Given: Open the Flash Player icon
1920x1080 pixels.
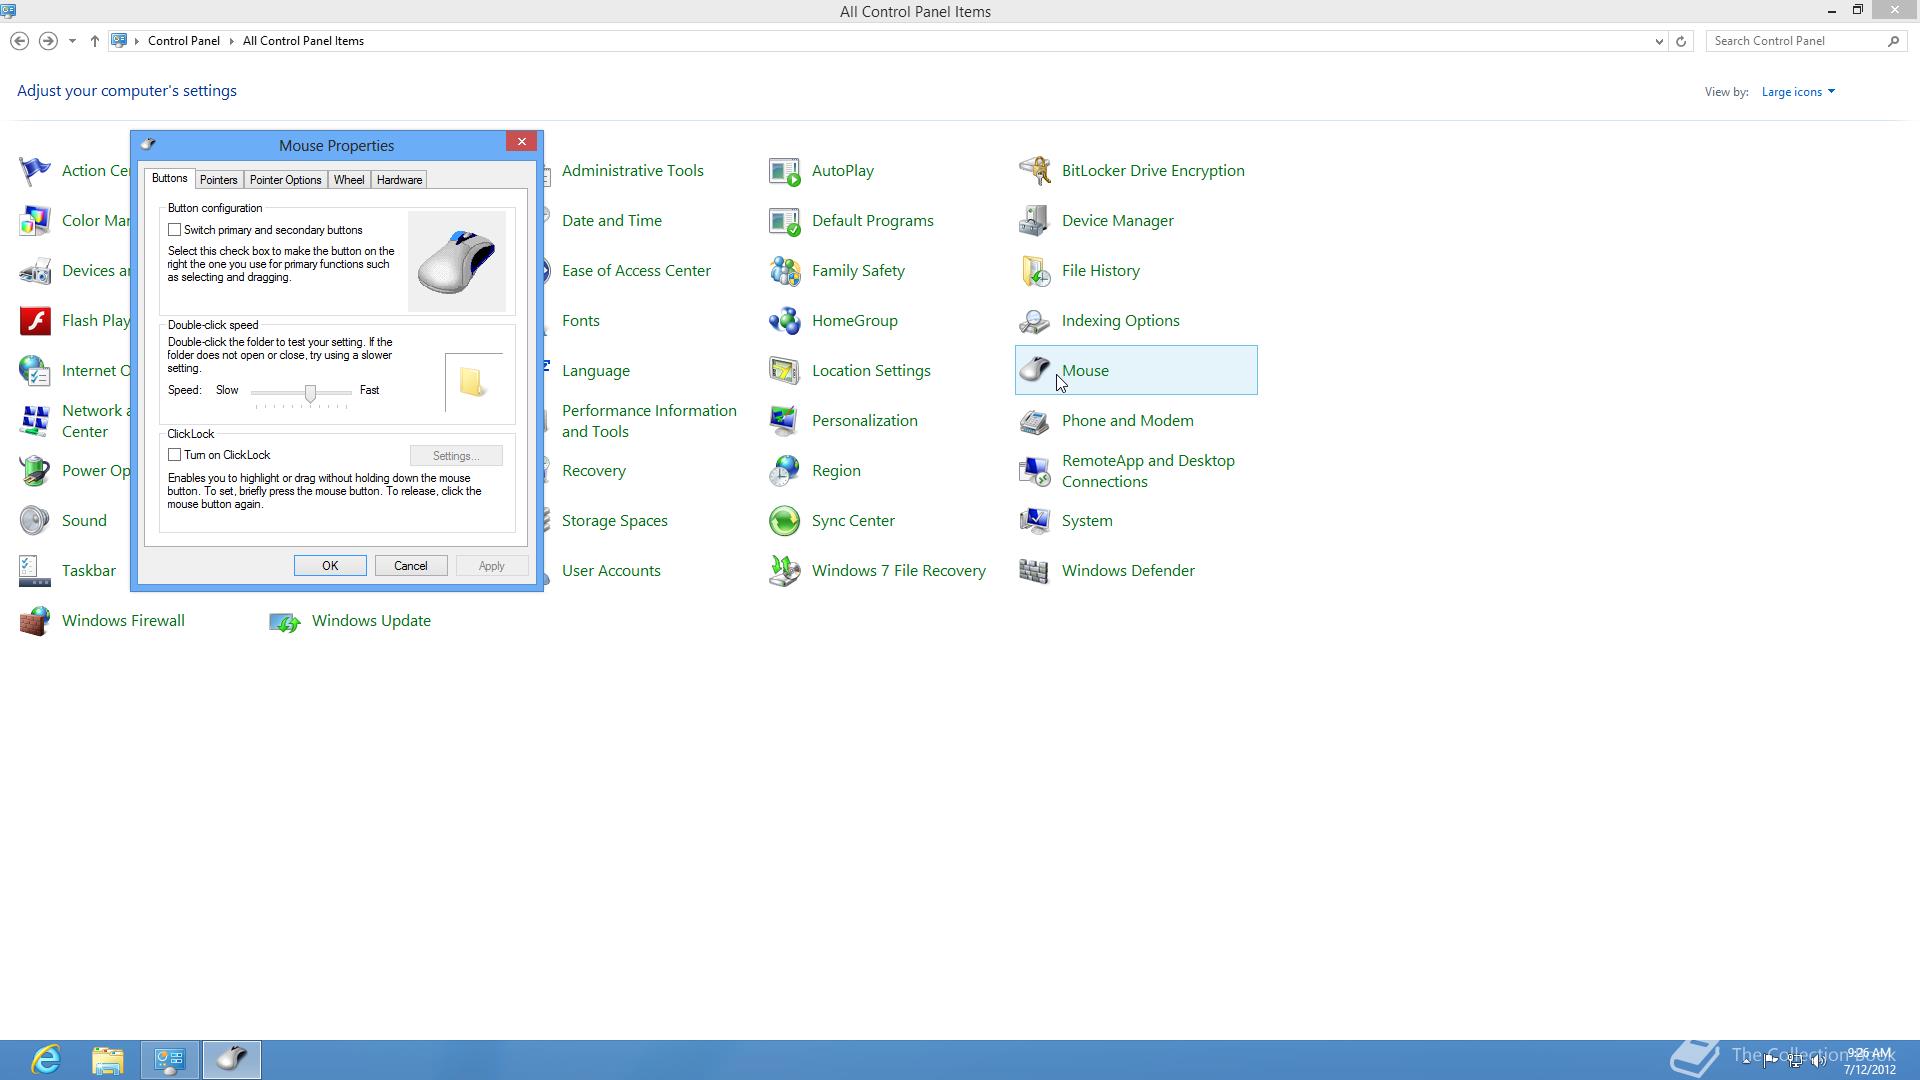Looking at the screenshot, I should click(34, 321).
